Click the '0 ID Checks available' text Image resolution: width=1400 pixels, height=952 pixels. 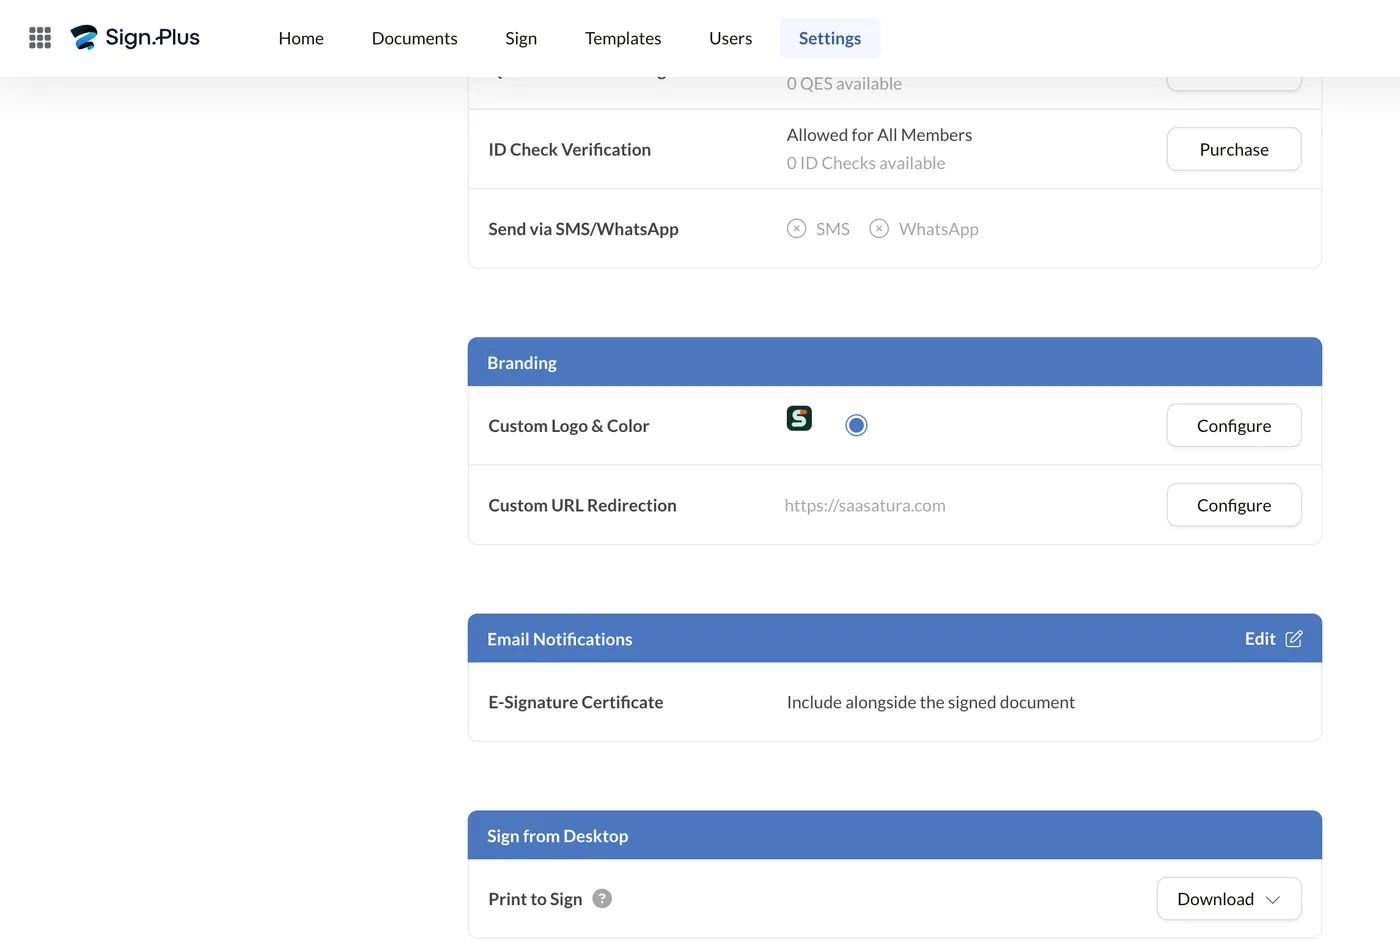[865, 163]
